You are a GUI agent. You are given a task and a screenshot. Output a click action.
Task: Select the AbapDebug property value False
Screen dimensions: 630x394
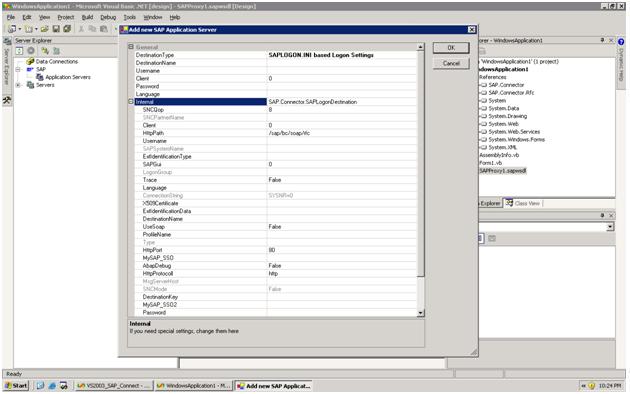[x=342, y=266]
